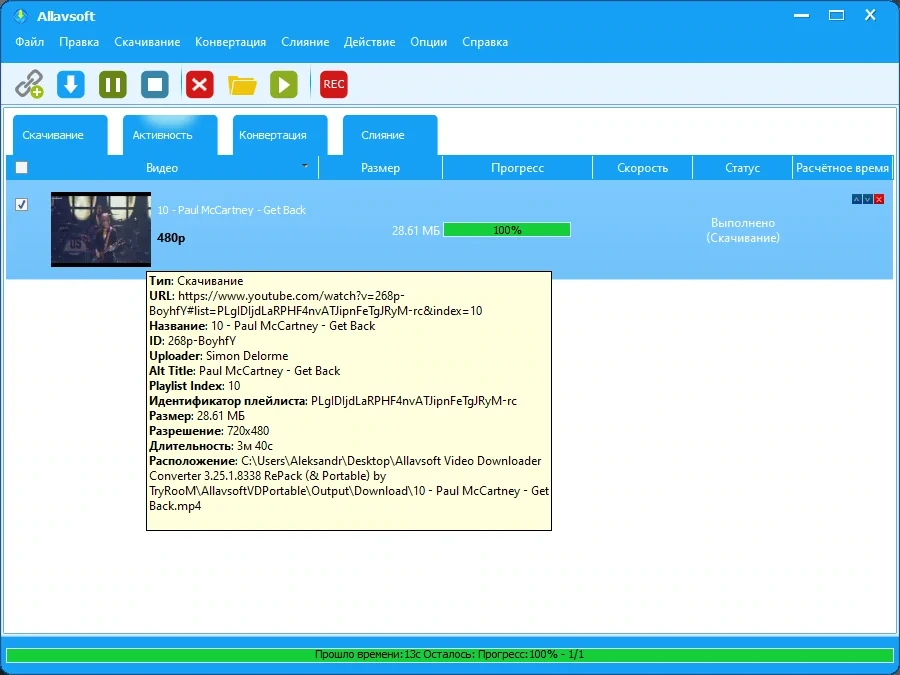900x675 pixels.
Task: Click the 480p quality label
Action: click(x=171, y=238)
